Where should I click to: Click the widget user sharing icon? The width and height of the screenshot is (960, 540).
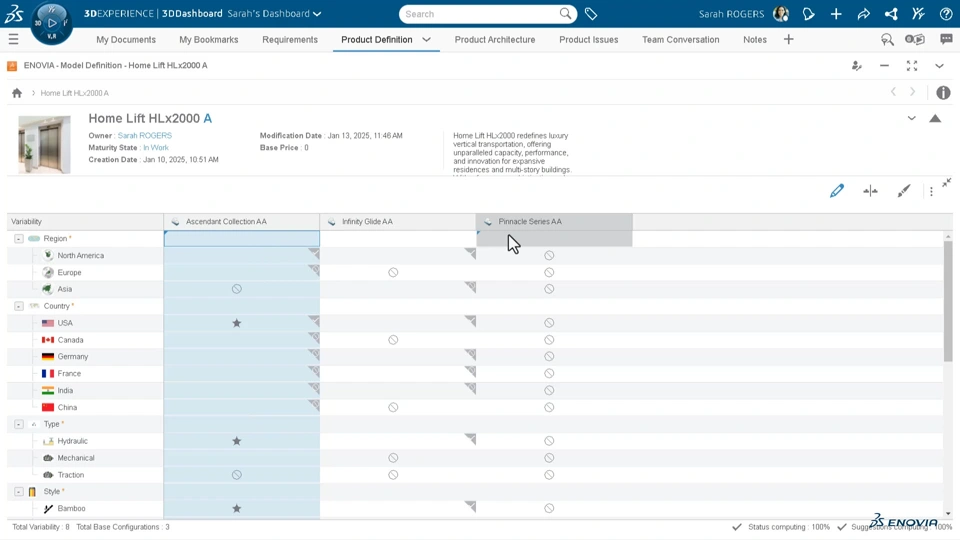[x=857, y=66]
